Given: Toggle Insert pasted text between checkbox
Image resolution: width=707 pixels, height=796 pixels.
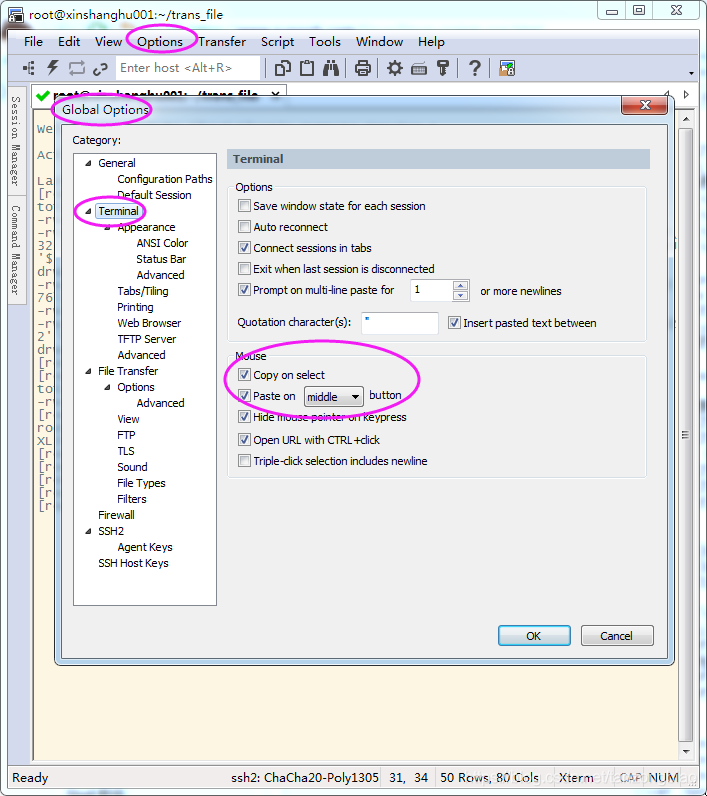Looking at the screenshot, I should [454, 322].
